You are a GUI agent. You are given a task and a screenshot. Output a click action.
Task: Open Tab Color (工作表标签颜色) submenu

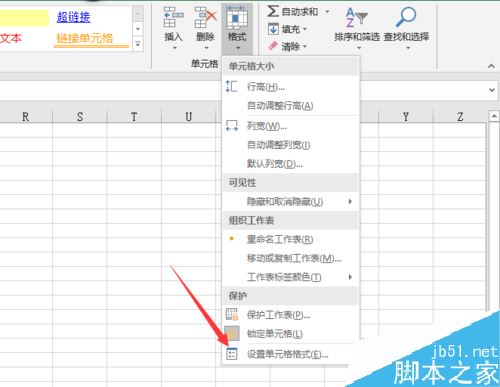[x=291, y=277]
